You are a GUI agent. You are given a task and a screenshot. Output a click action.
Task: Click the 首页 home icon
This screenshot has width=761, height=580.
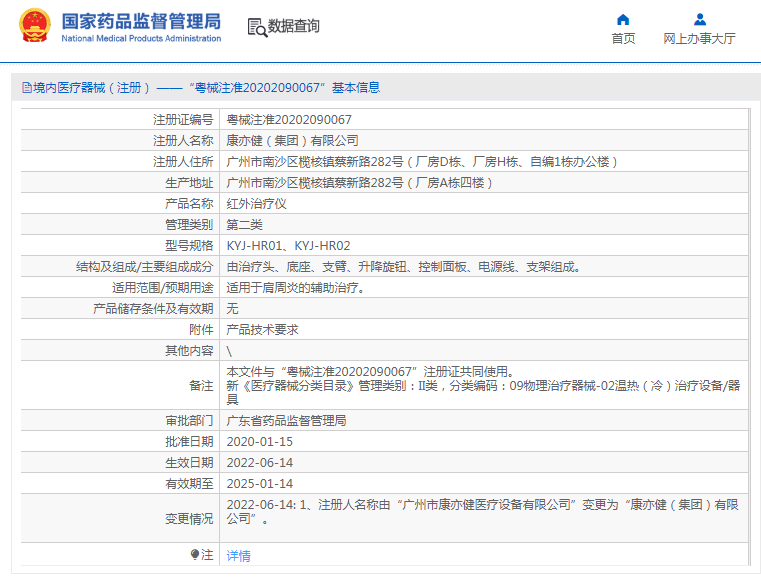tap(623, 19)
